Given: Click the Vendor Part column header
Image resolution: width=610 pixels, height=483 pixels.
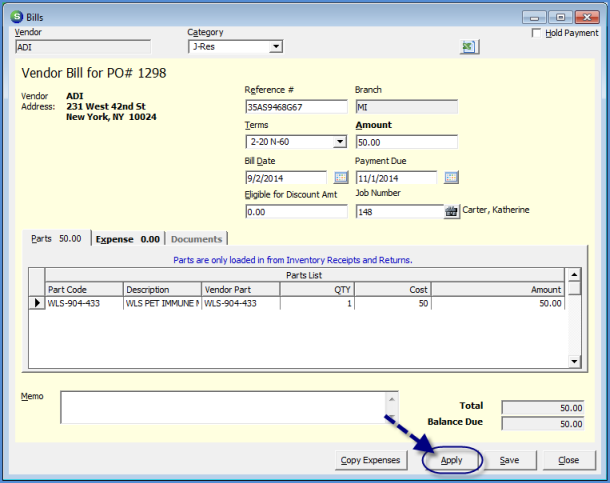Looking at the screenshot, I should tap(240, 289).
